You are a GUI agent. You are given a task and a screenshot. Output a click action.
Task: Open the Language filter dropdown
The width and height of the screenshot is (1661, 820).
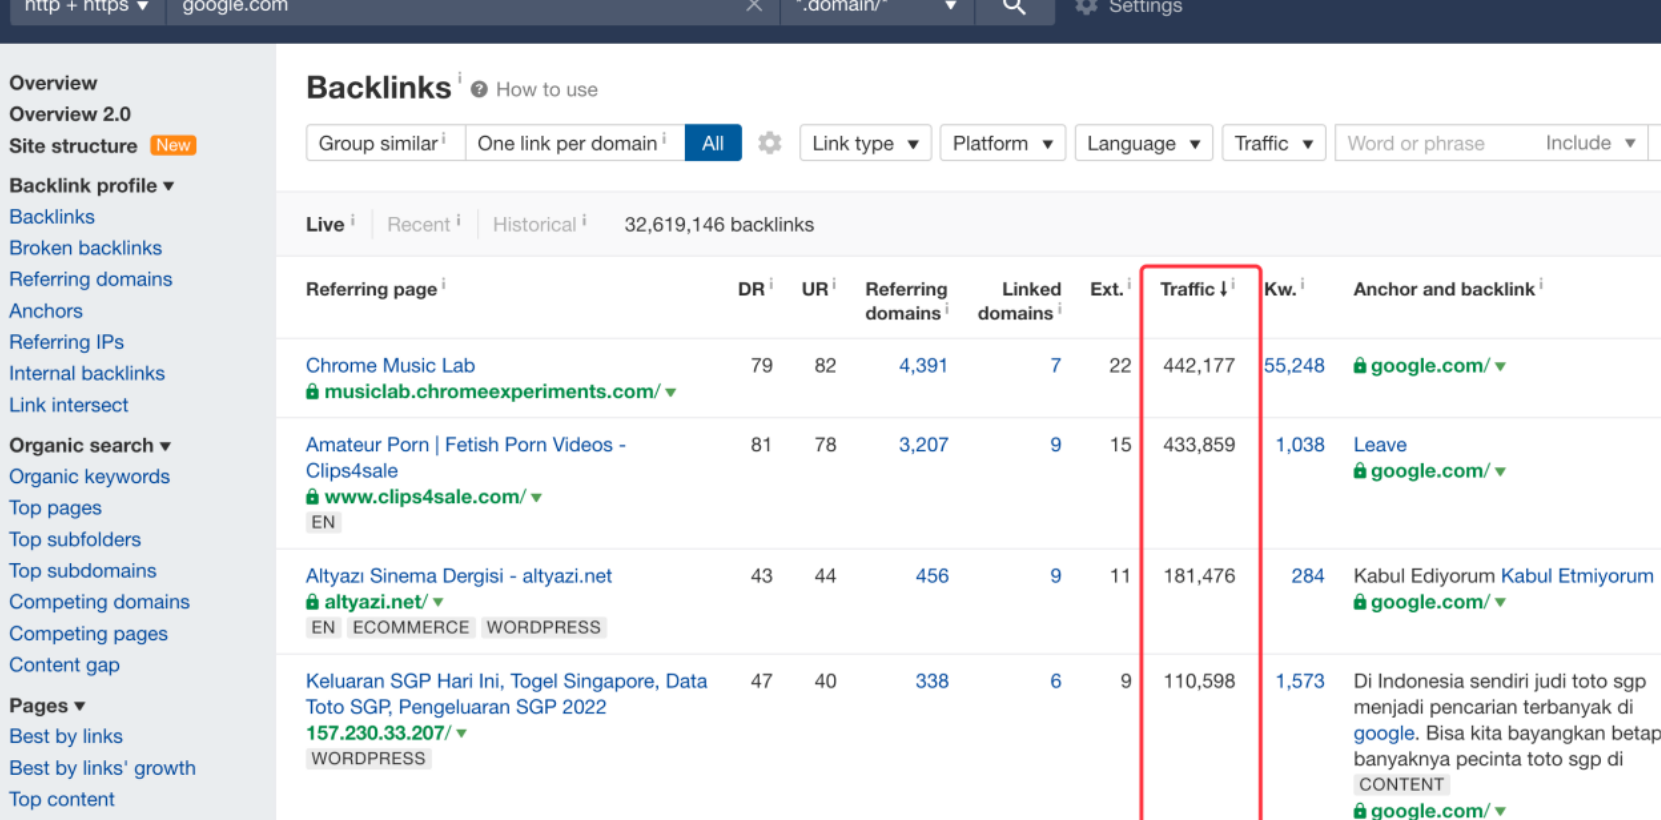tap(1142, 143)
